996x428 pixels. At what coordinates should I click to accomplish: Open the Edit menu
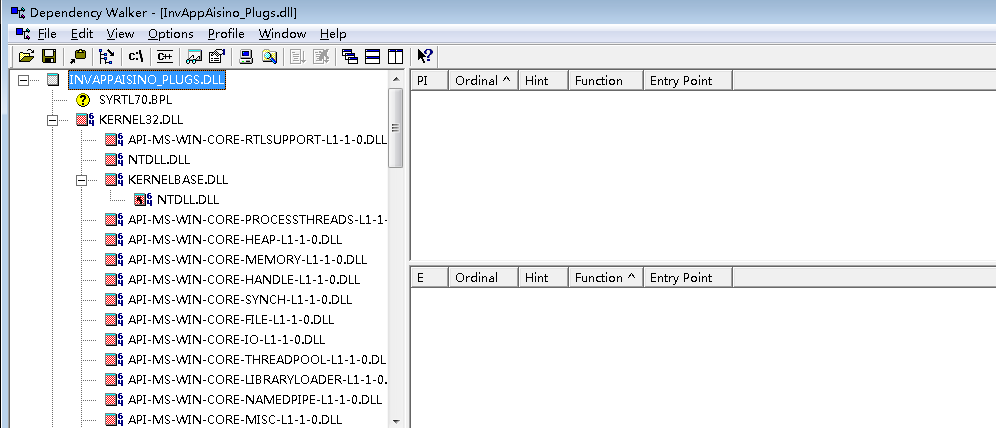tap(82, 34)
